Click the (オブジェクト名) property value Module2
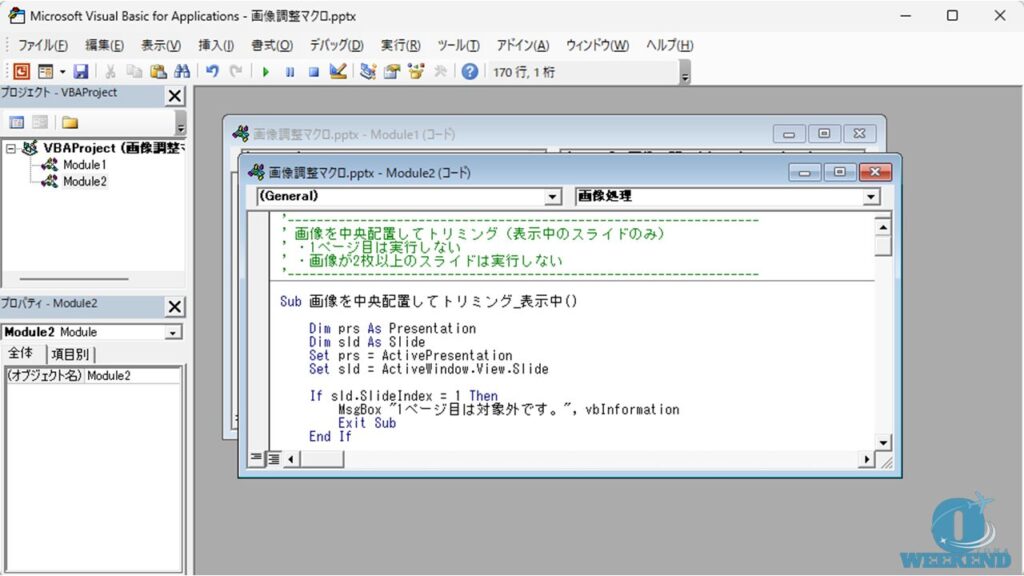 click(x=133, y=376)
